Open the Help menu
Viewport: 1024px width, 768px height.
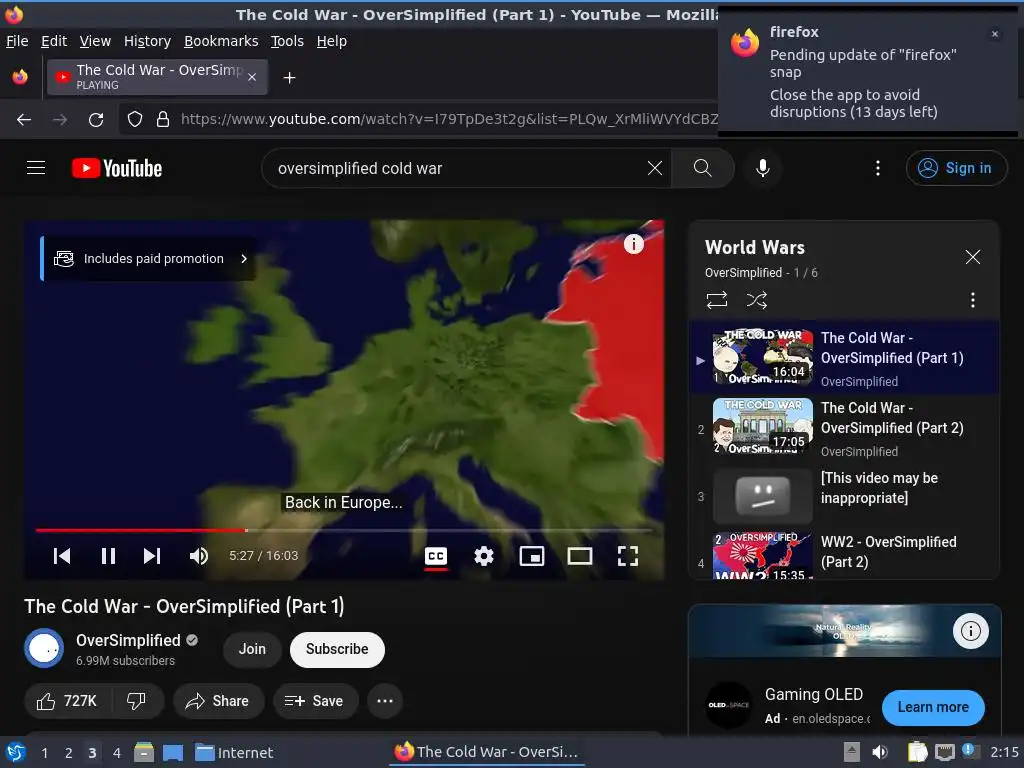(332, 41)
